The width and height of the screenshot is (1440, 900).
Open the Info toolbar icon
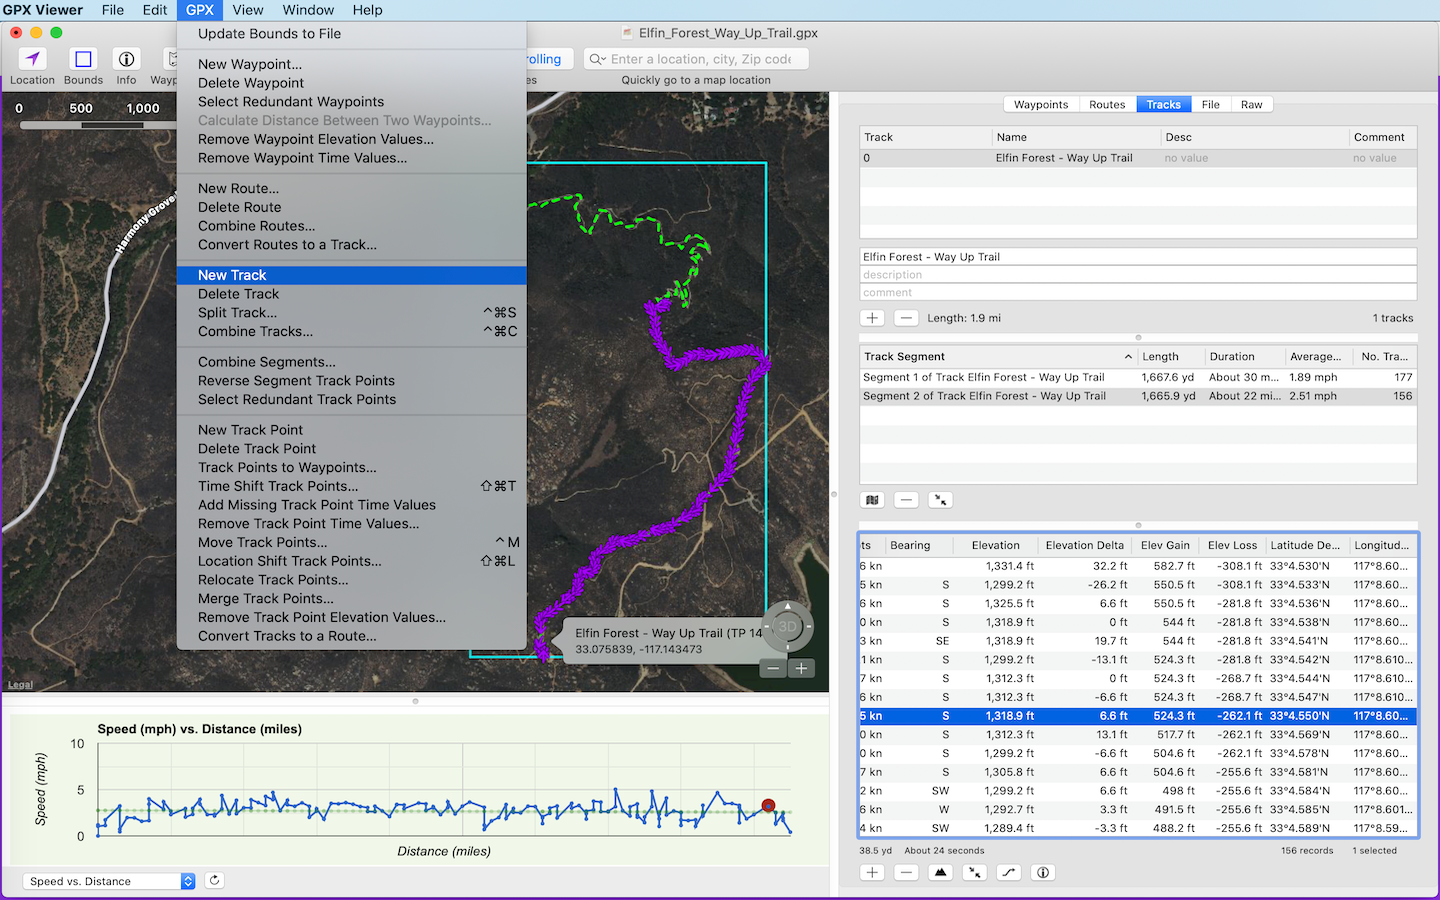[126, 60]
